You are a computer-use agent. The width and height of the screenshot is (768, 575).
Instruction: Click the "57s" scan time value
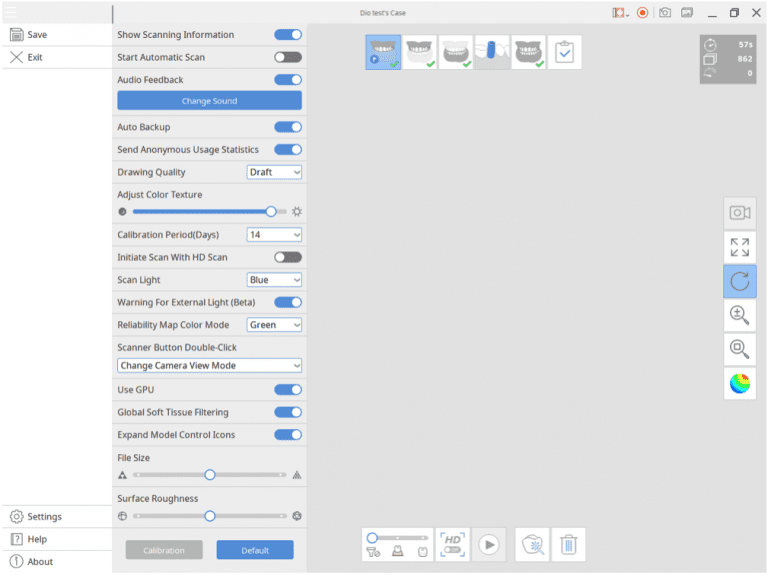click(x=746, y=45)
